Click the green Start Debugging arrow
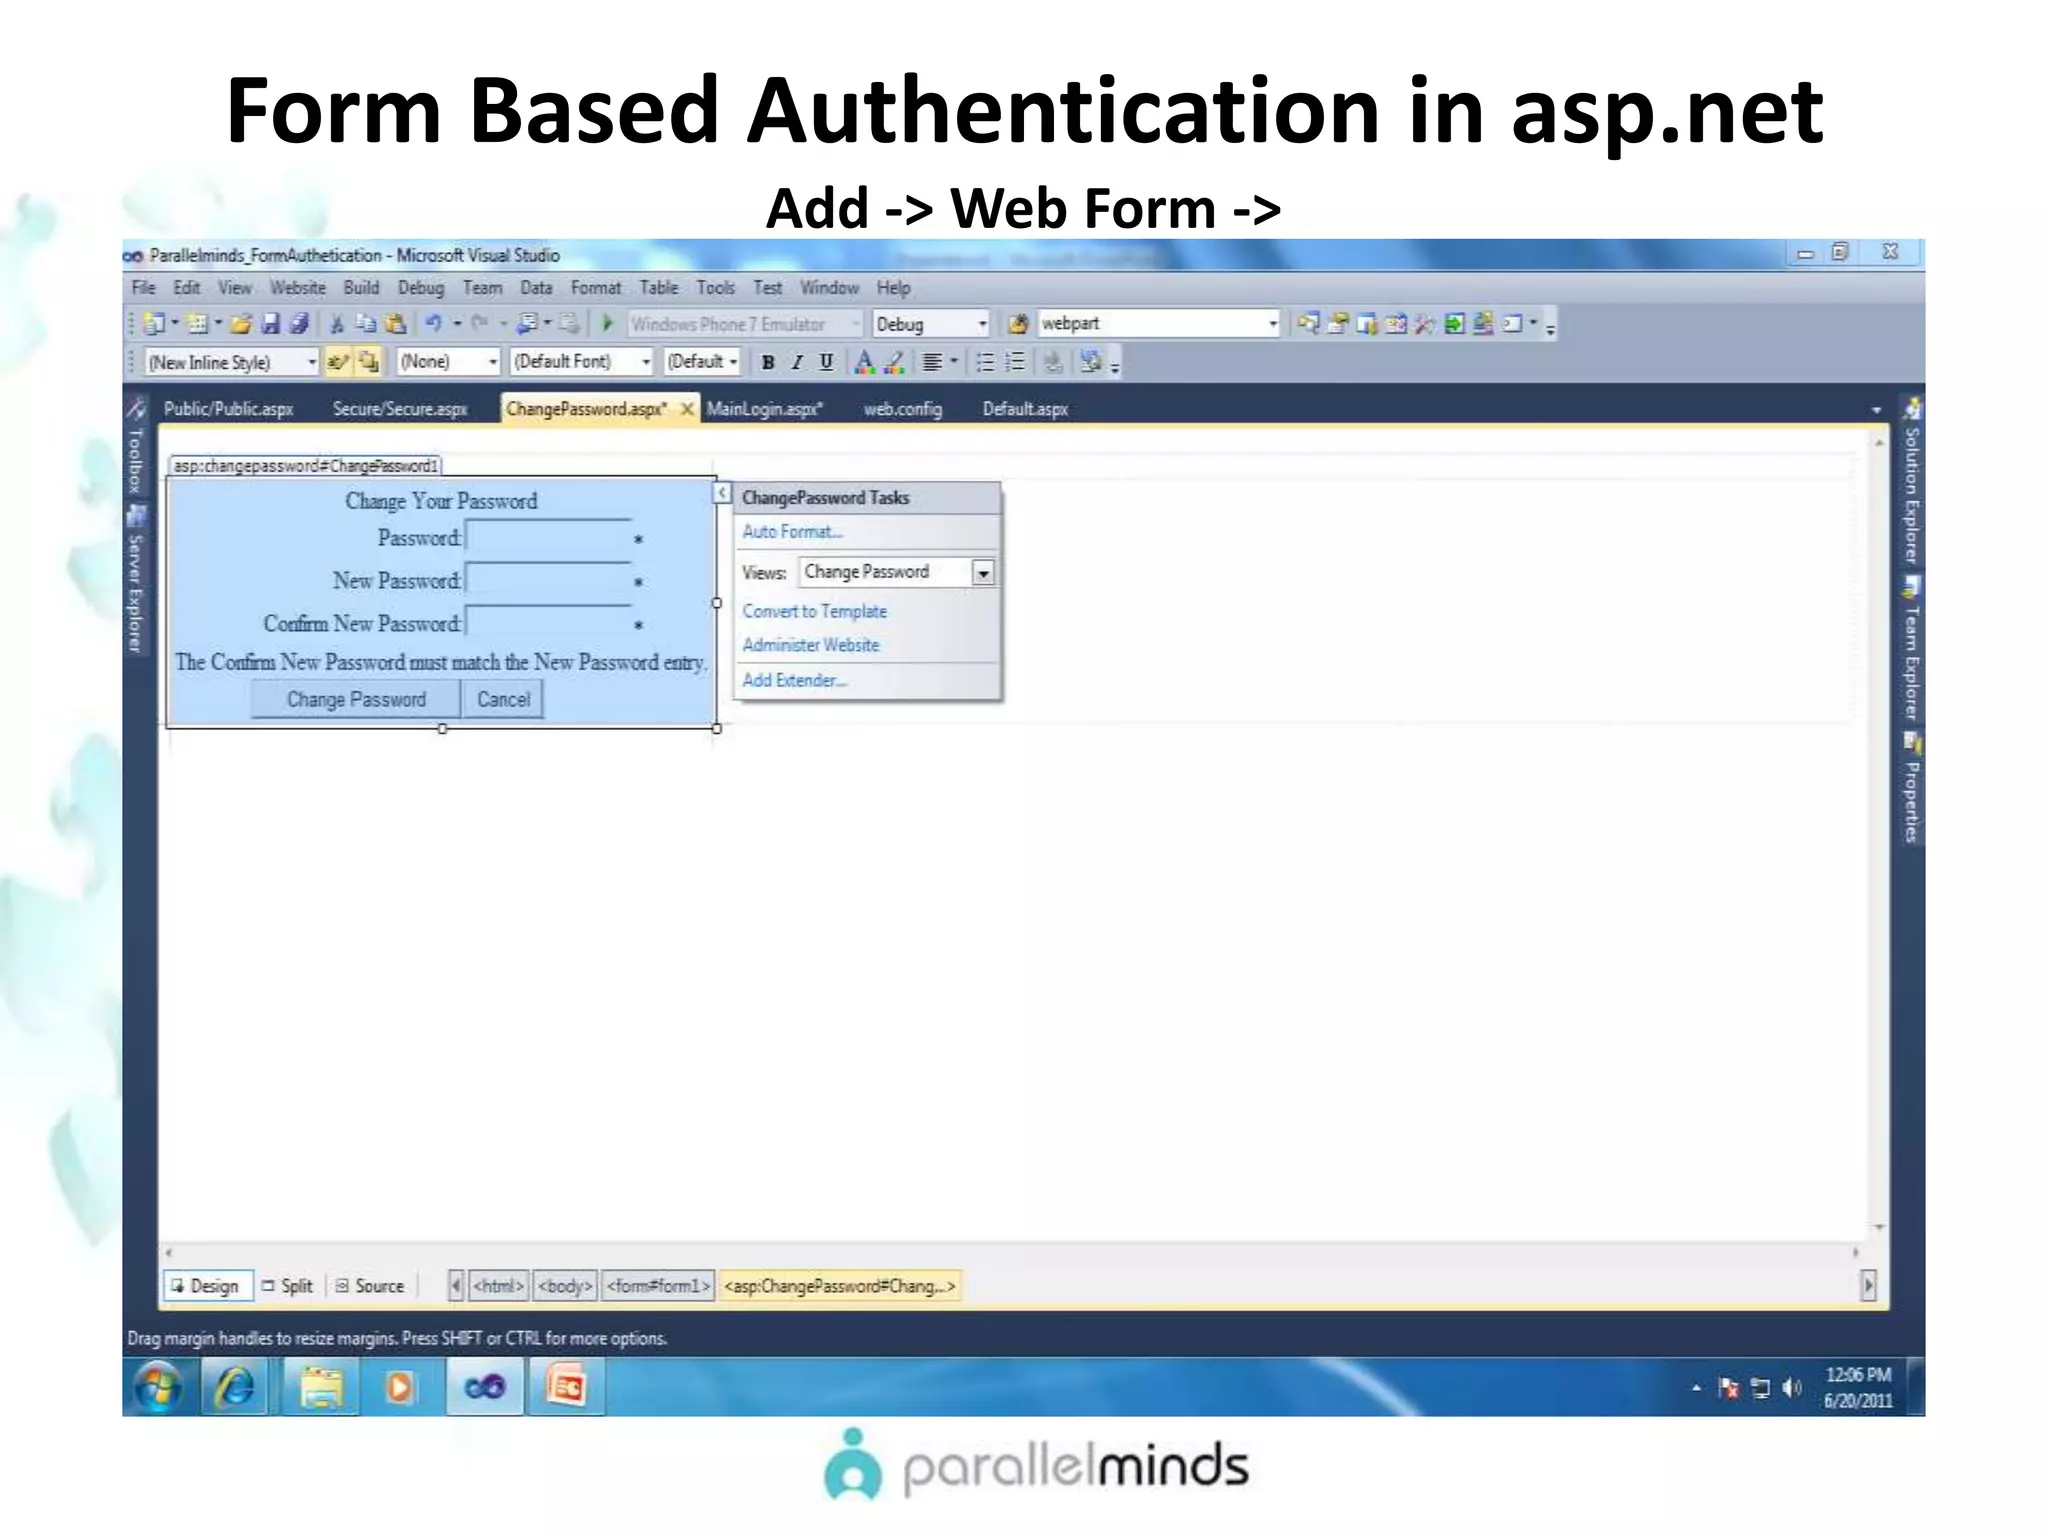 (607, 323)
